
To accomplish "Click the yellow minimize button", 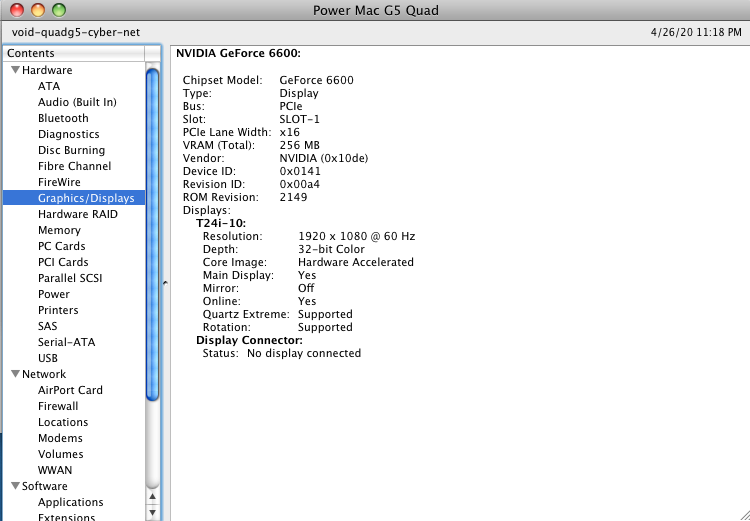I will 38,10.
